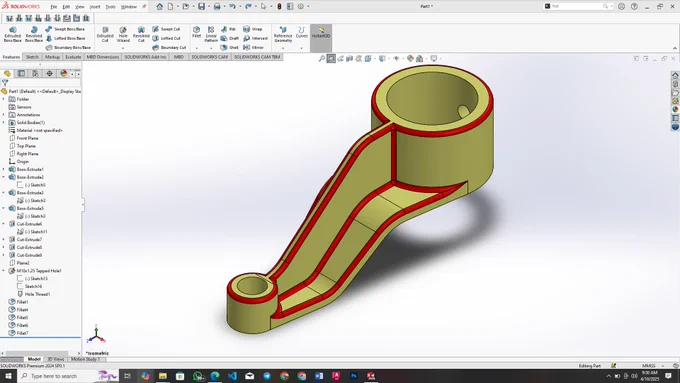Image resolution: width=680 pixels, height=383 pixels.
Task: Open the Insert menu
Action: 95,7
